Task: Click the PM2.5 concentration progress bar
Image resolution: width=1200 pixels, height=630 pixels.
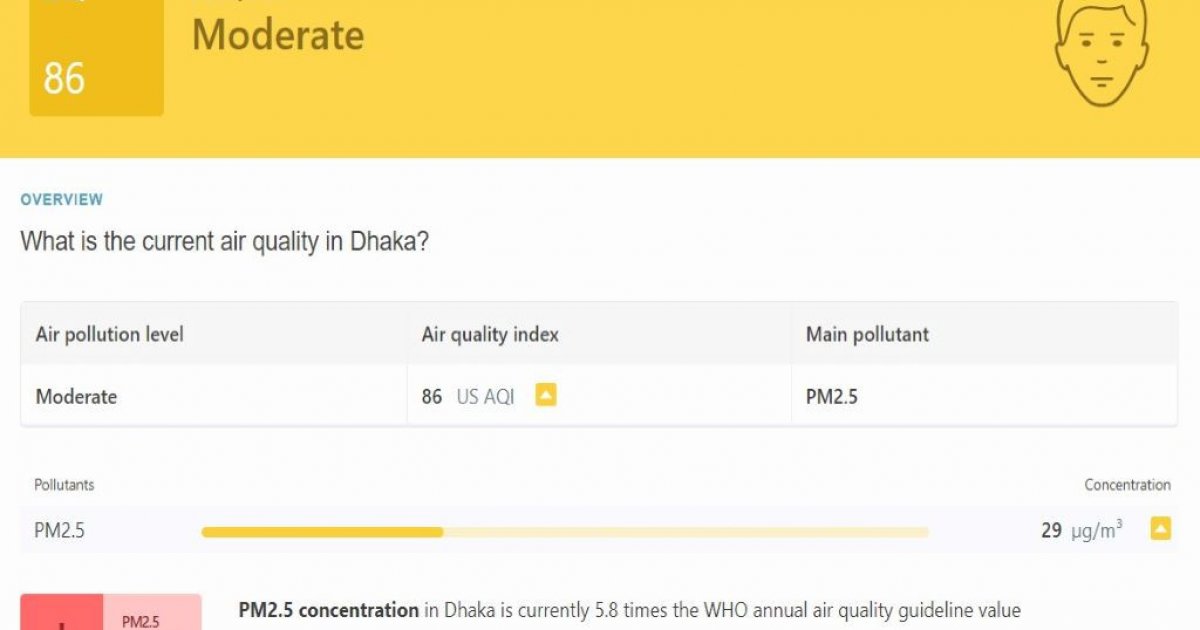Action: click(565, 530)
